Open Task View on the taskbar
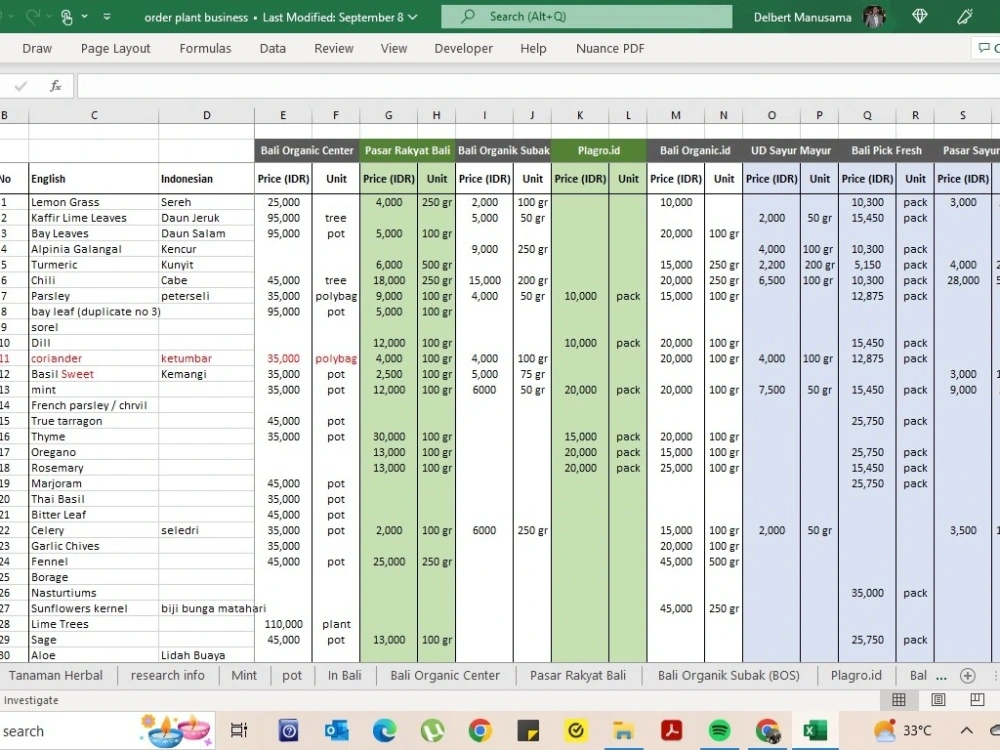 click(239, 731)
